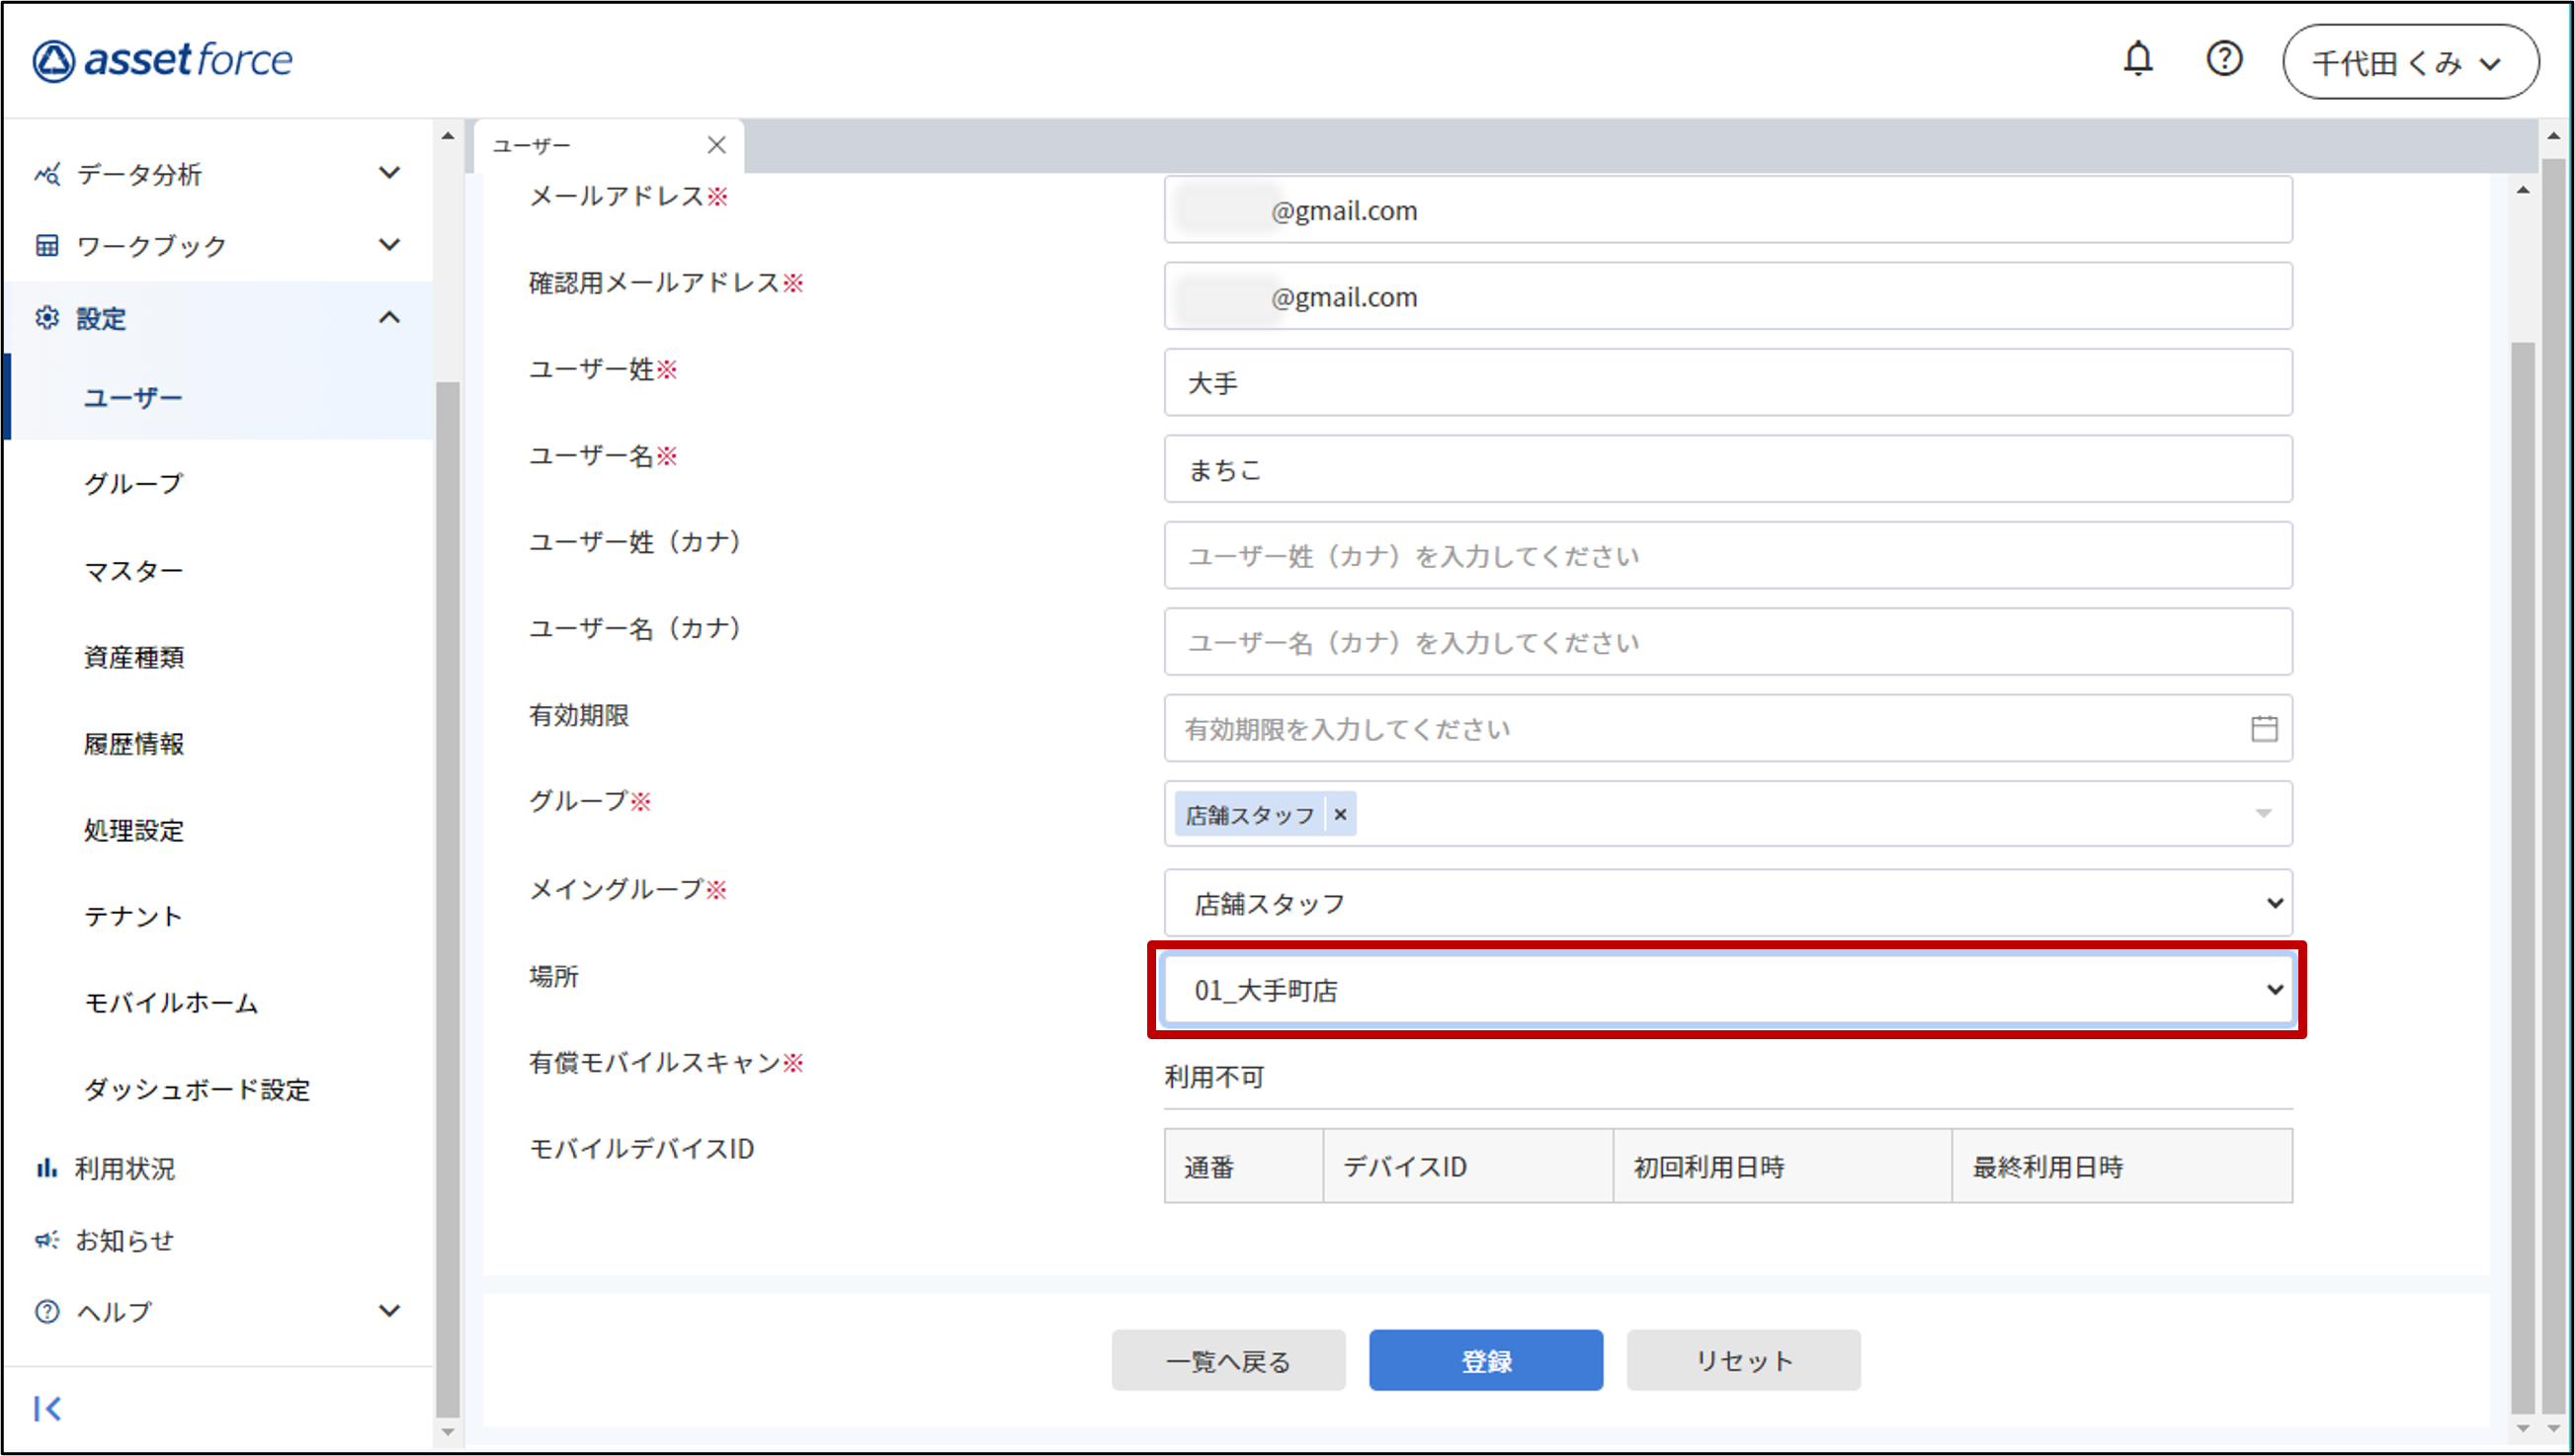Click the ユーザー姓（カナ）input field
Screen dimensions: 2575x1456
pos(1727,555)
